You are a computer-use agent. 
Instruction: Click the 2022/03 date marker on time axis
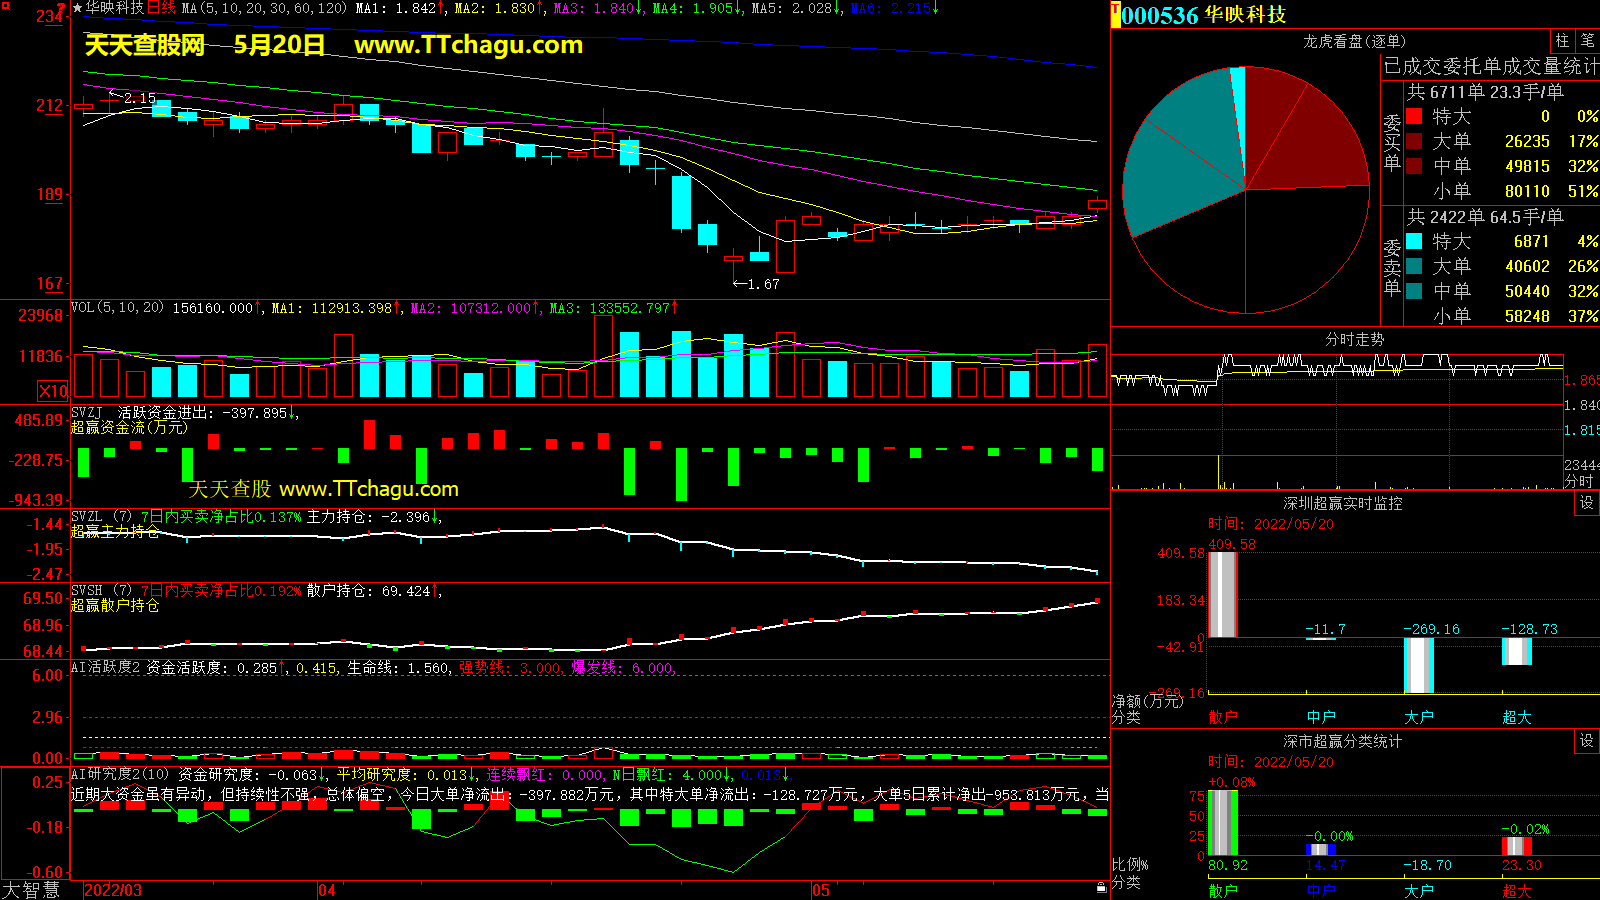[x=113, y=890]
